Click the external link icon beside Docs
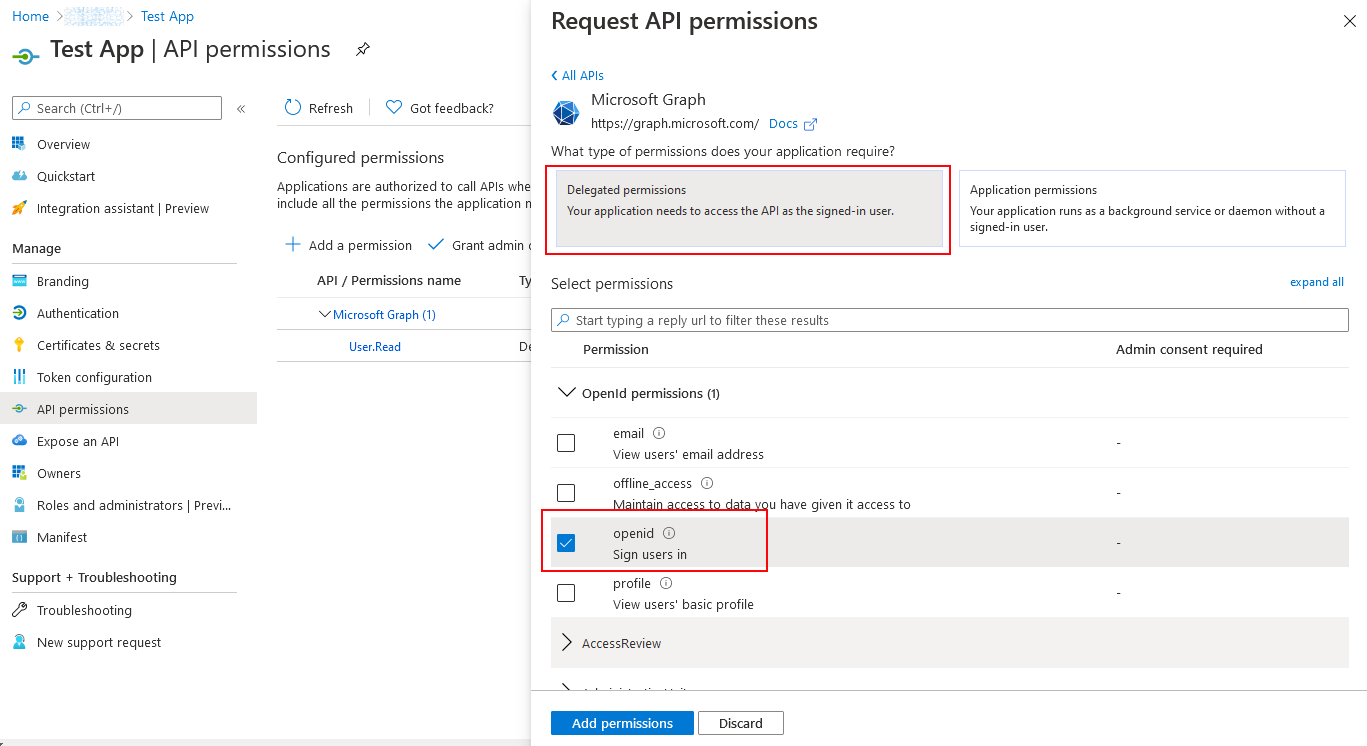Screen dimensions: 1367x746 pos(811,124)
